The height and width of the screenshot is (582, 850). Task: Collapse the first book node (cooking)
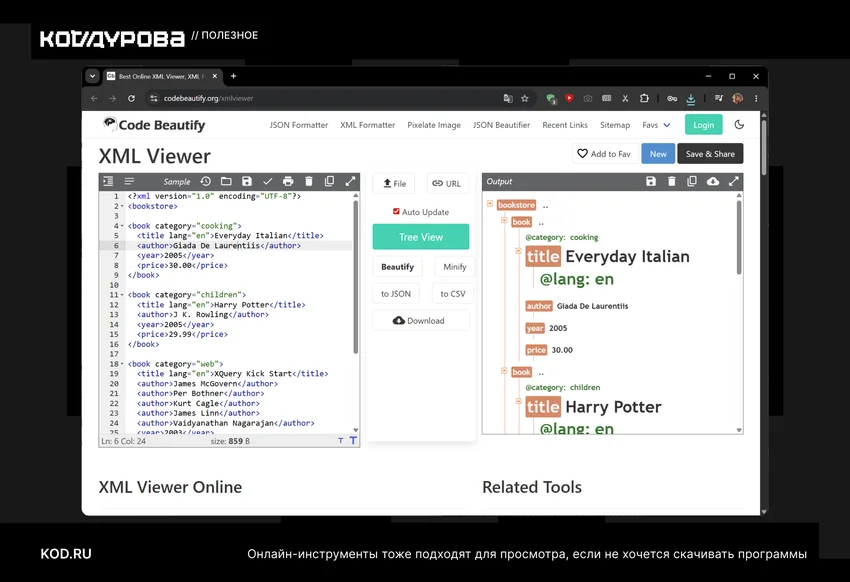504,221
